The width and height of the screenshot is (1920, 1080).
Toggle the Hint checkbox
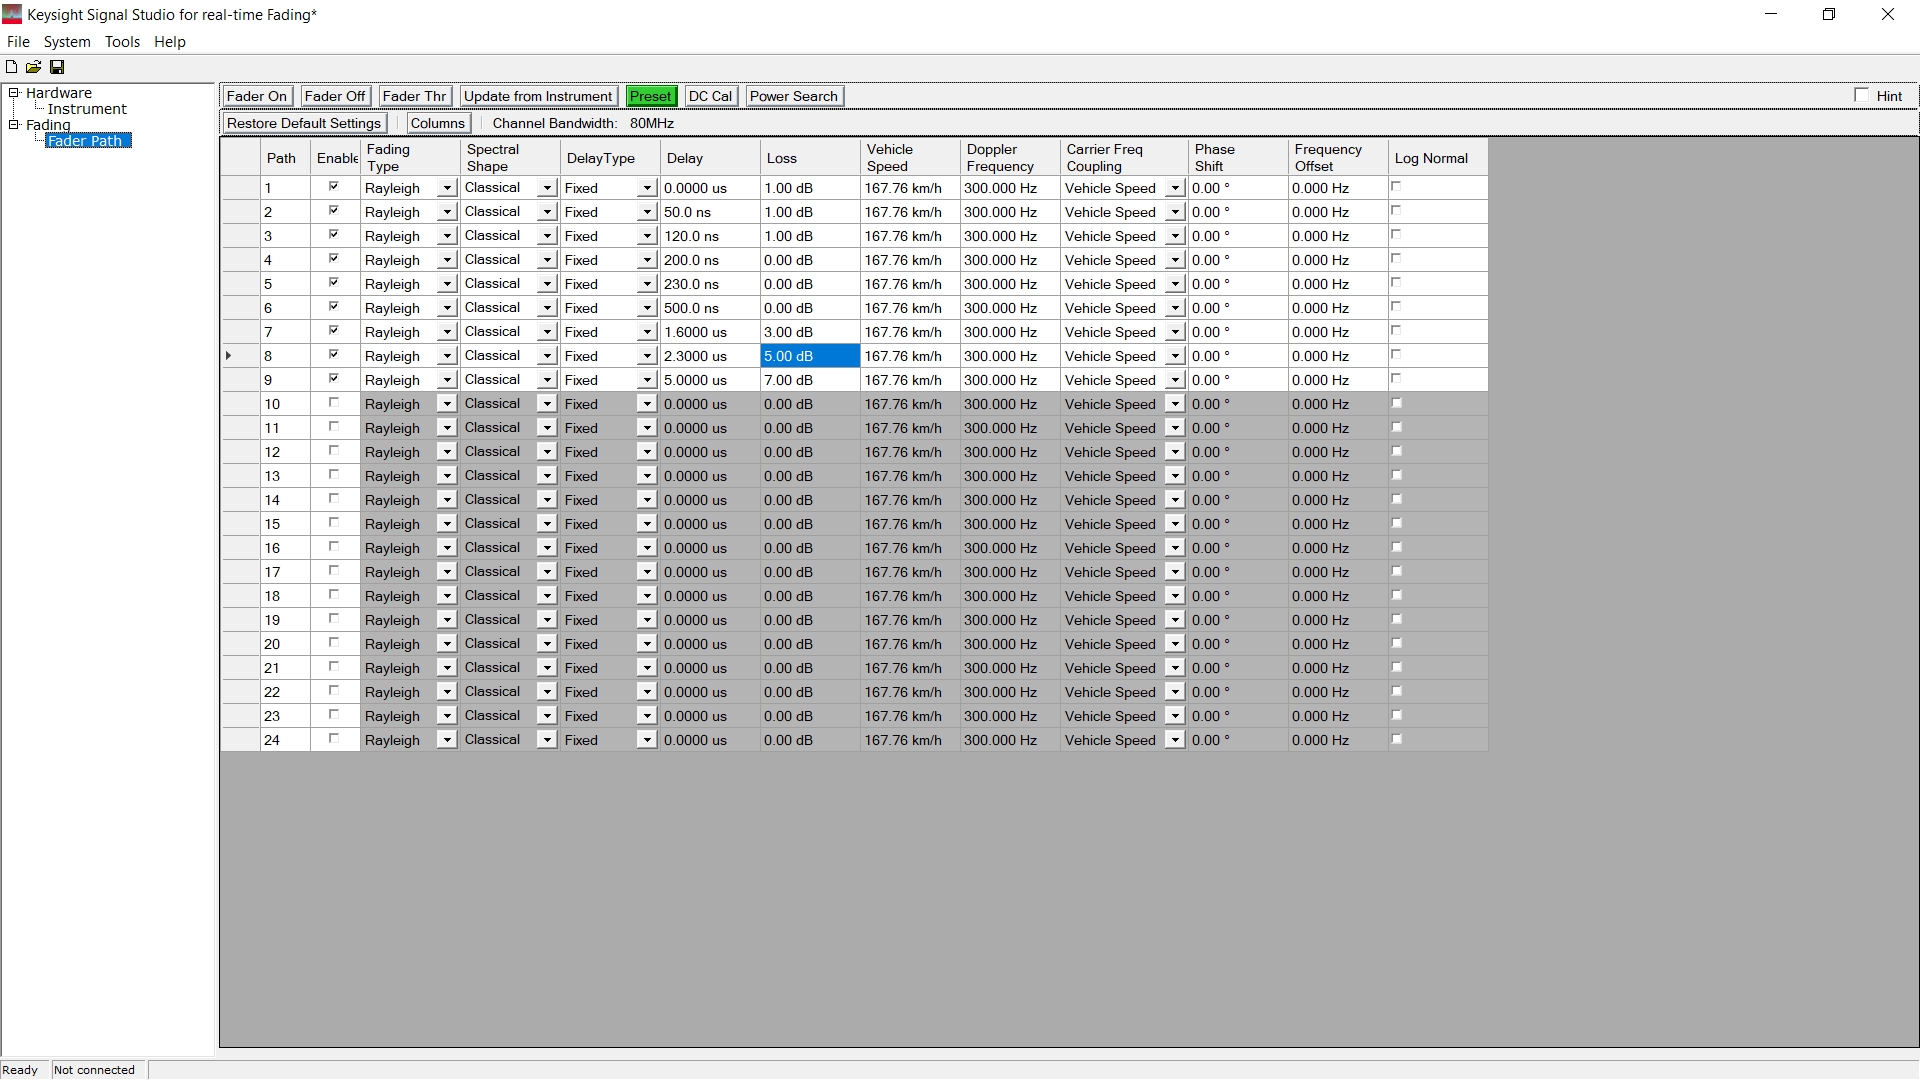click(1861, 95)
